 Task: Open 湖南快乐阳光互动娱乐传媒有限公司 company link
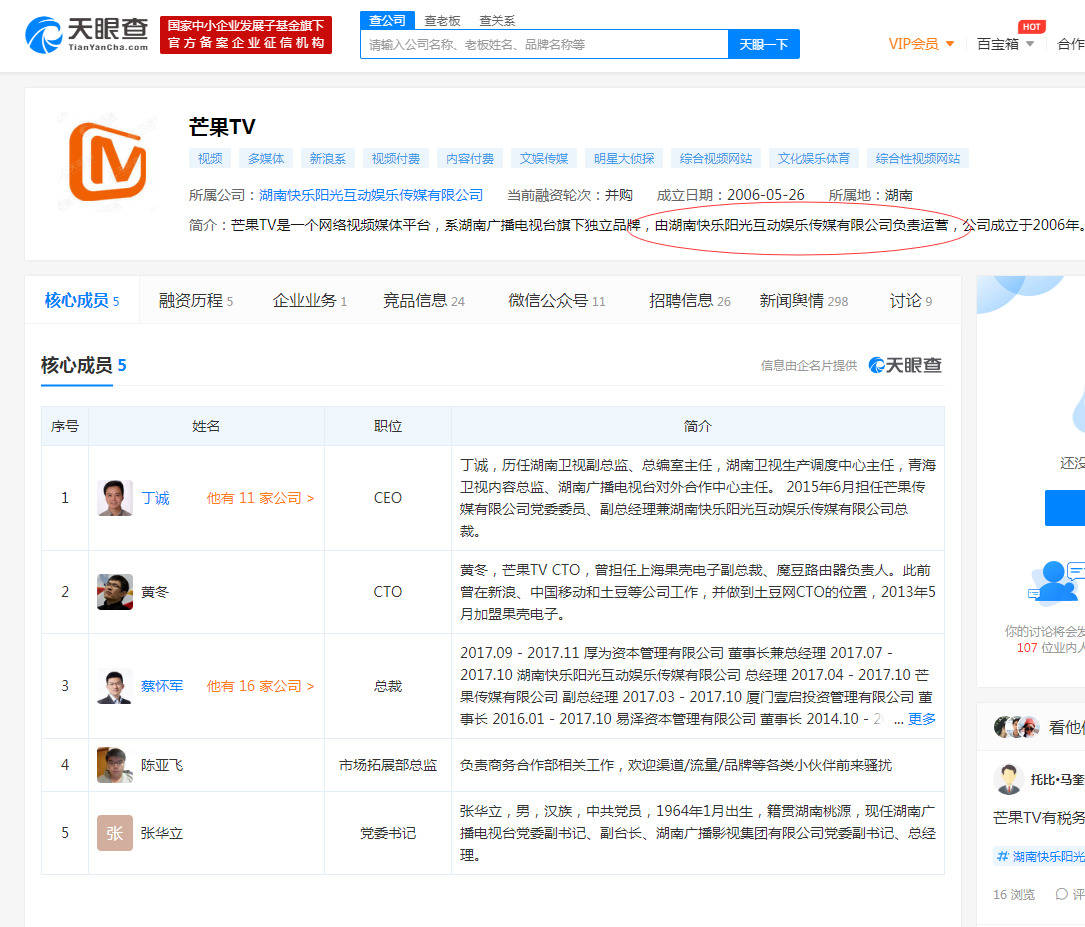(x=371, y=195)
